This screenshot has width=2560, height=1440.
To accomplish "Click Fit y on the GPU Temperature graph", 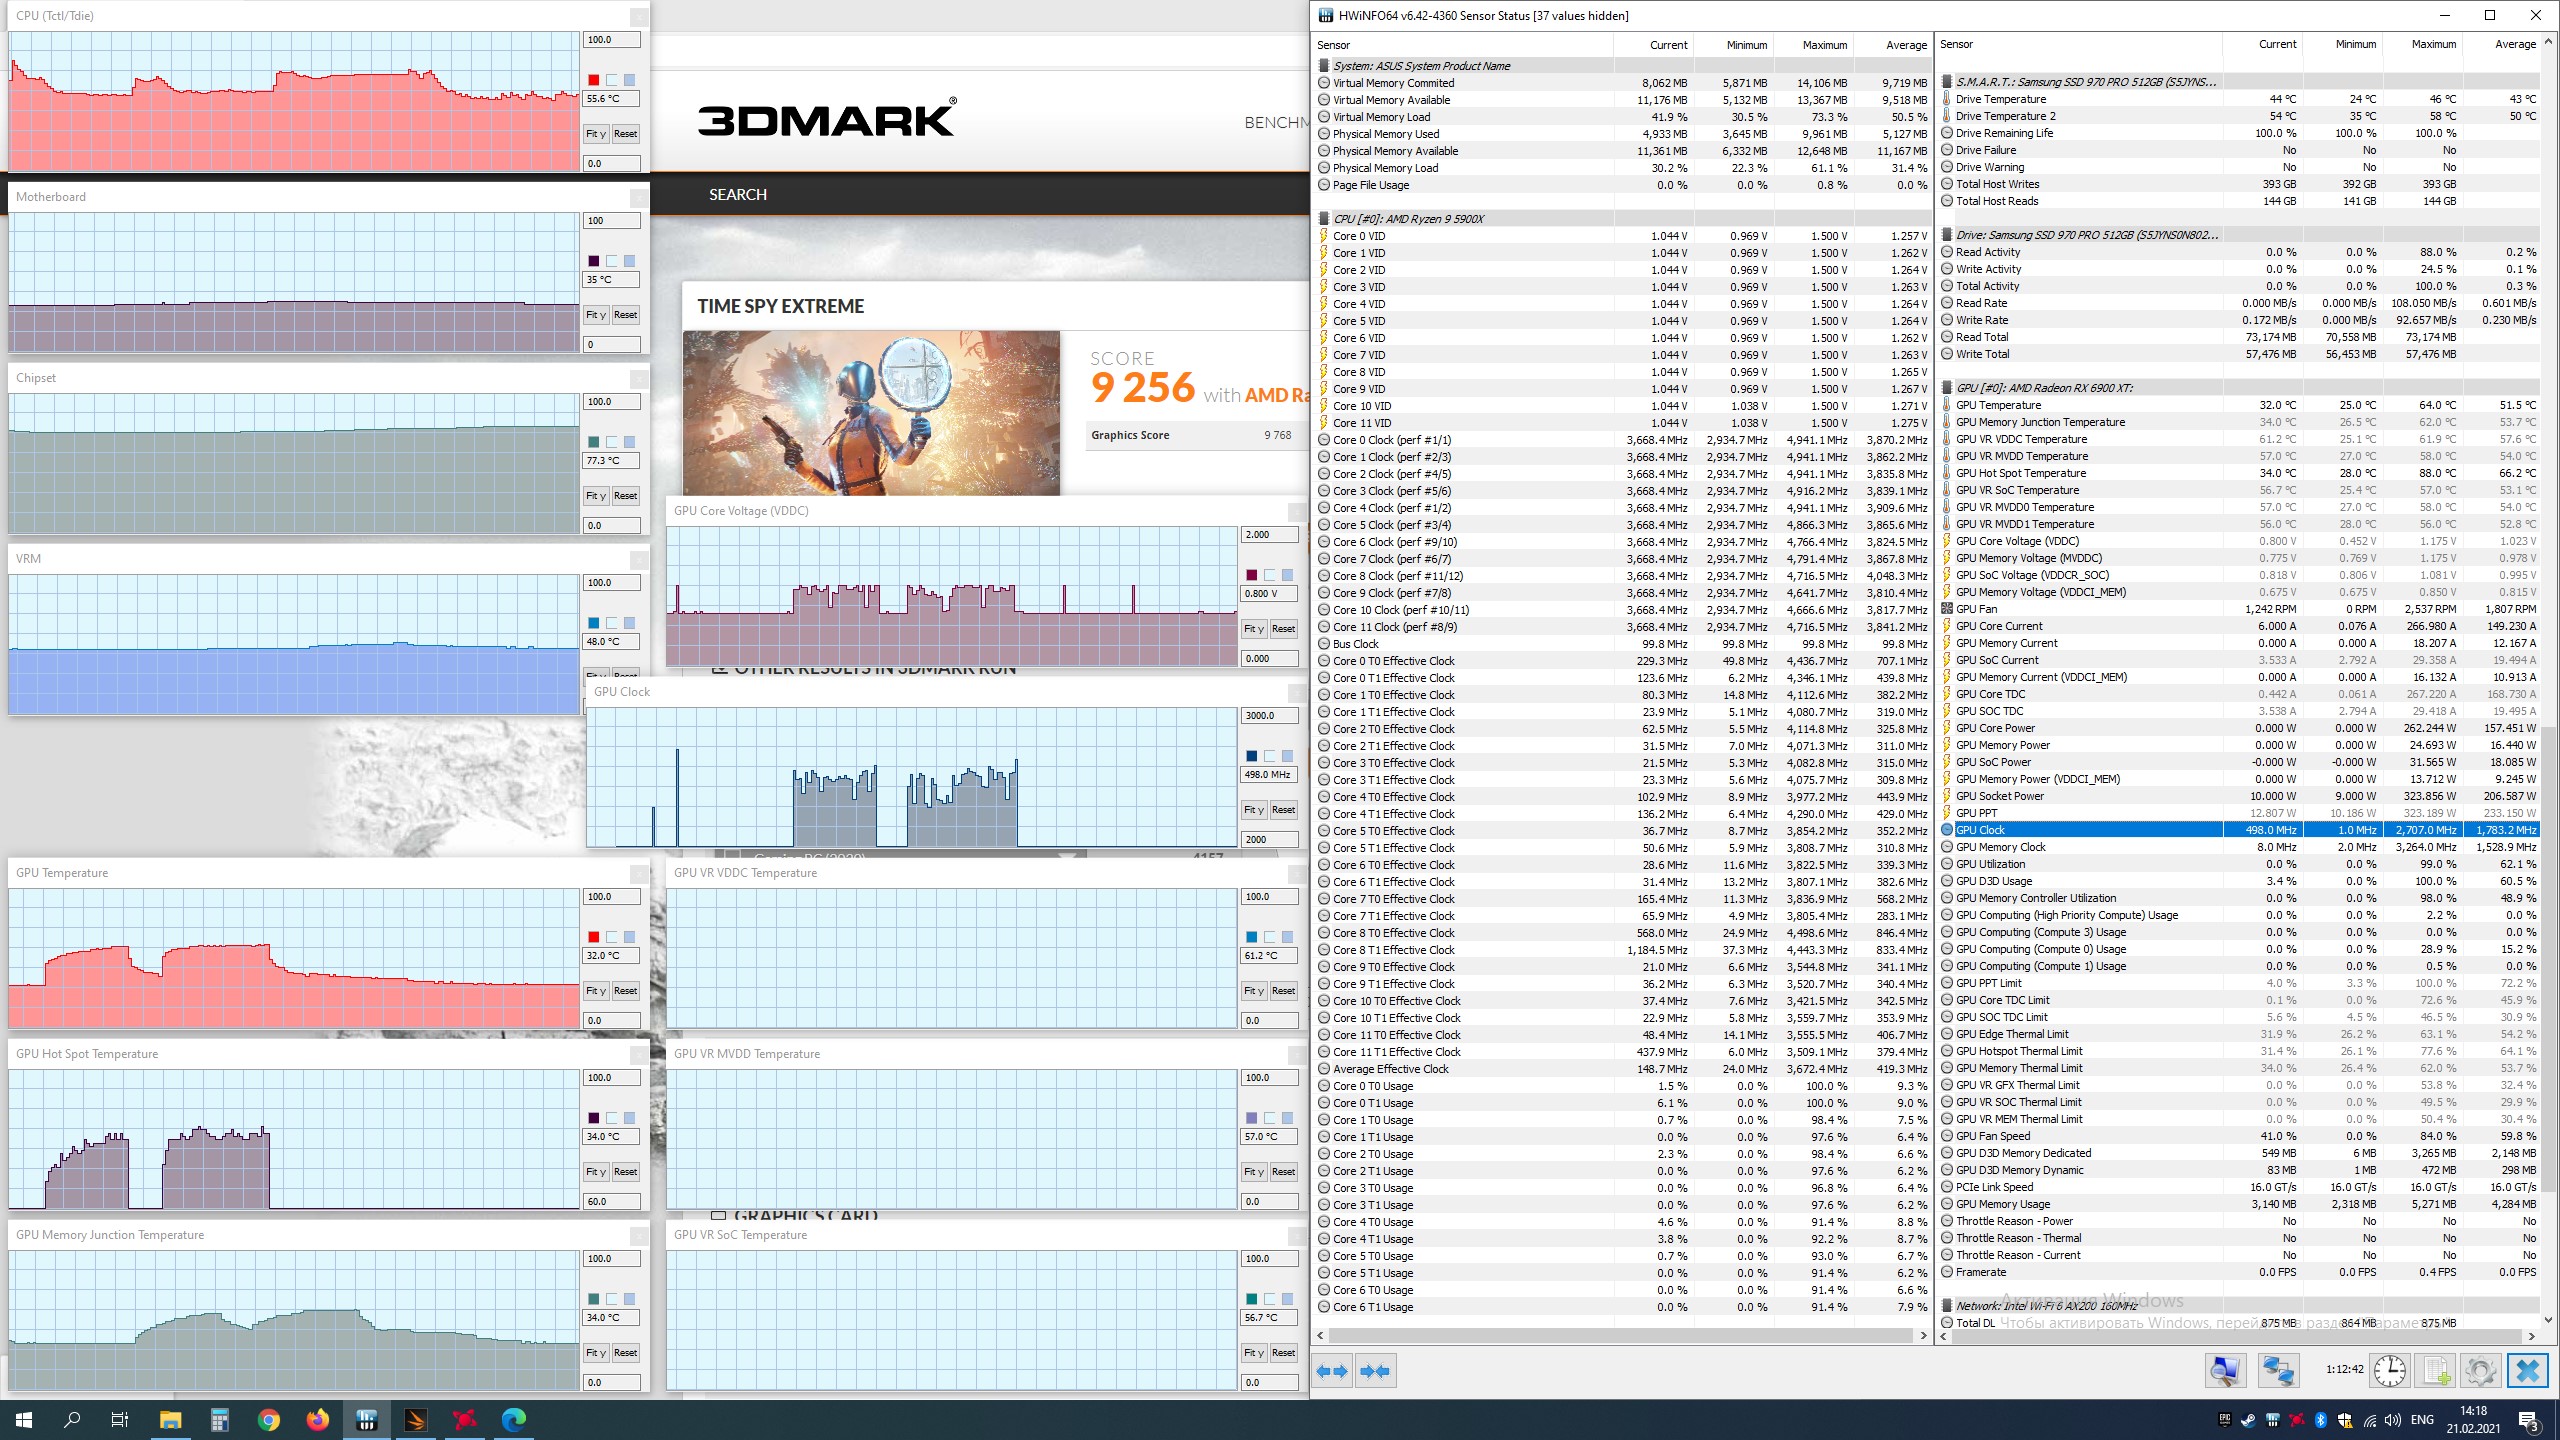I will pos(596,991).
